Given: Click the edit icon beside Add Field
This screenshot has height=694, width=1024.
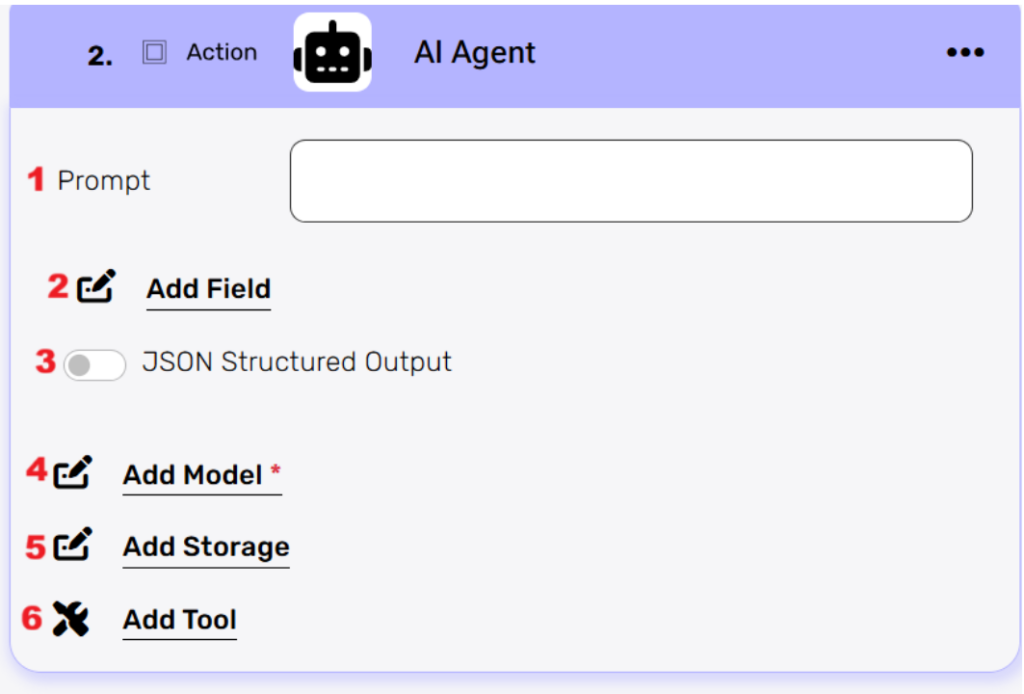Looking at the screenshot, I should 97,287.
